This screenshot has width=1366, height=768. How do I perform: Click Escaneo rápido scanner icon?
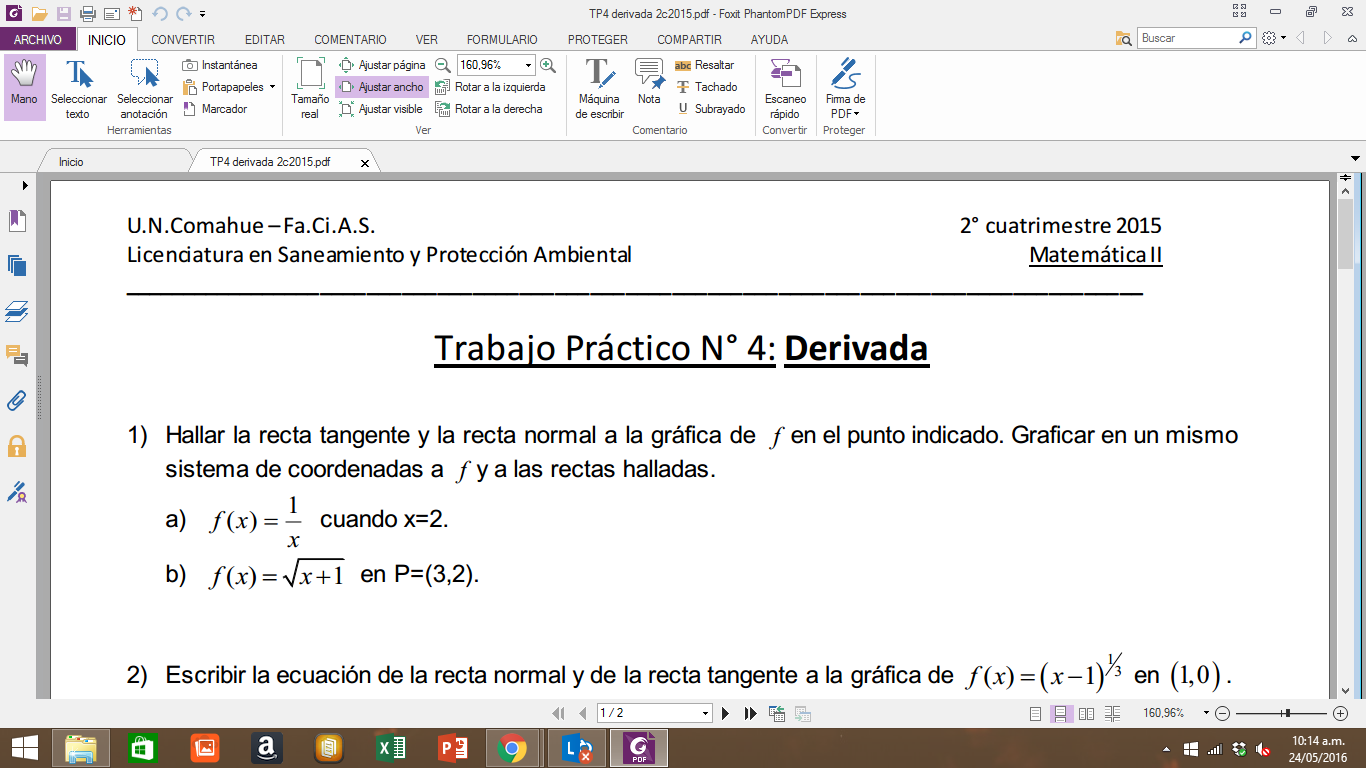pos(785,88)
